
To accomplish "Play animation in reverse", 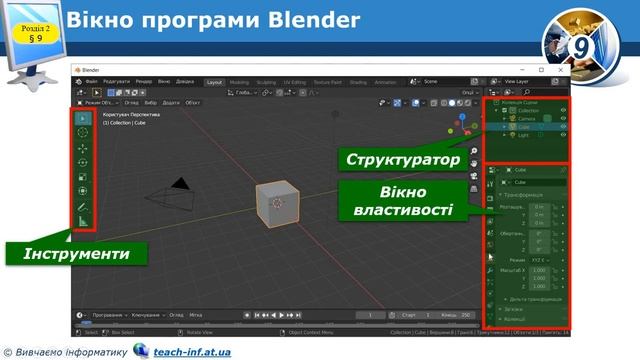I will [x=274, y=315].
